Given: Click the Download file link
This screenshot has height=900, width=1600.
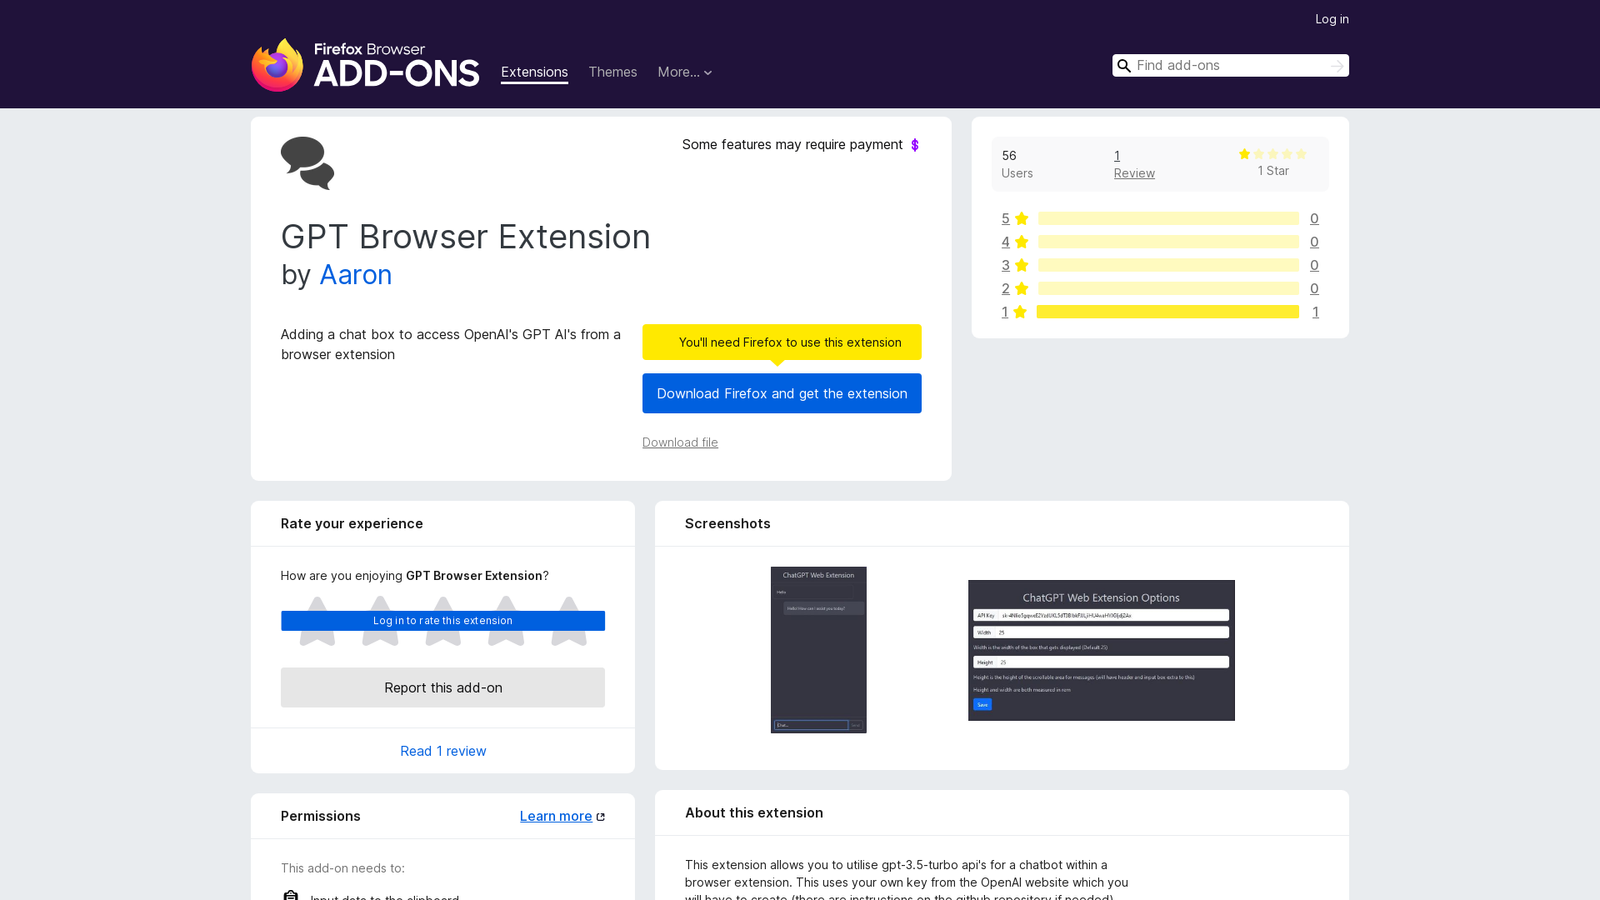Looking at the screenshot, I should 680,442.
